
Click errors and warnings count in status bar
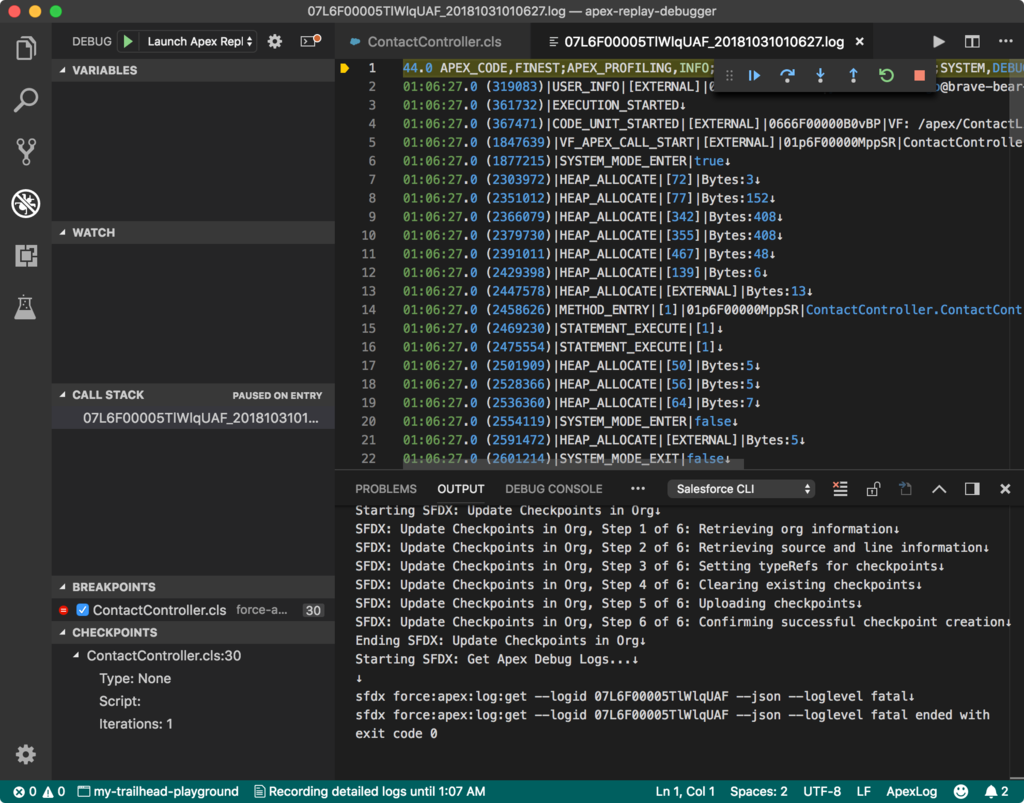click(x=39, y=791)
